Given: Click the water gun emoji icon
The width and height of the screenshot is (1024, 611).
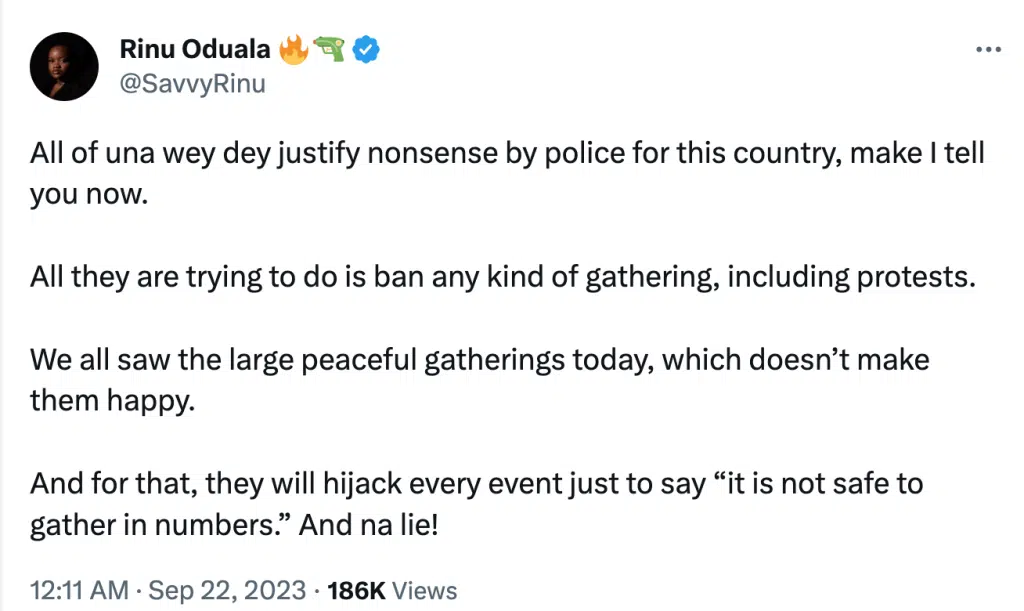Looking at the screenshot, I should pos(330,49).
